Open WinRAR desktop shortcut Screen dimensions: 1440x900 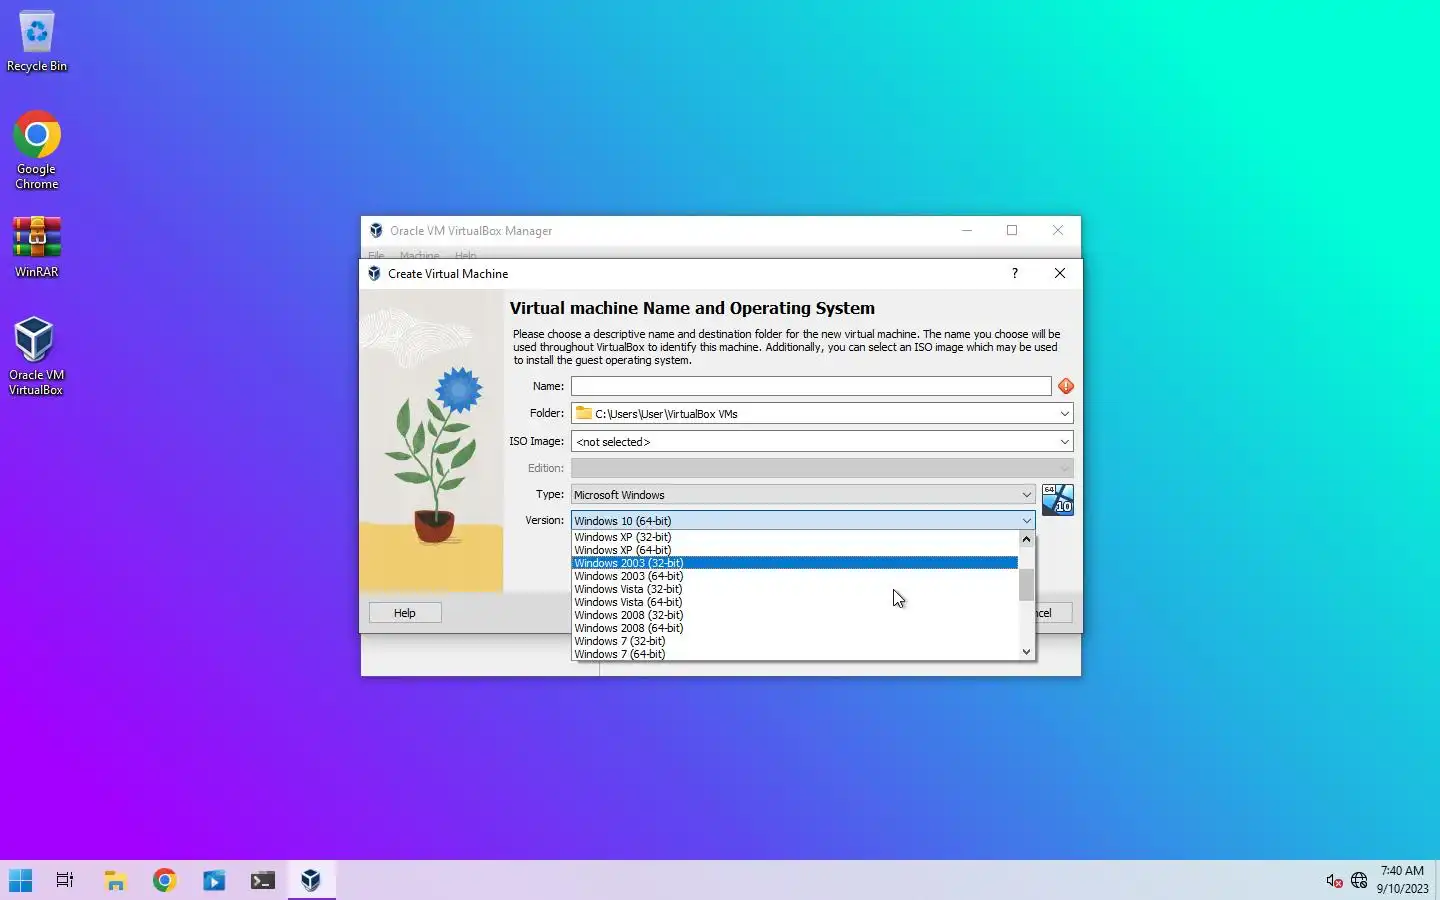37,247
